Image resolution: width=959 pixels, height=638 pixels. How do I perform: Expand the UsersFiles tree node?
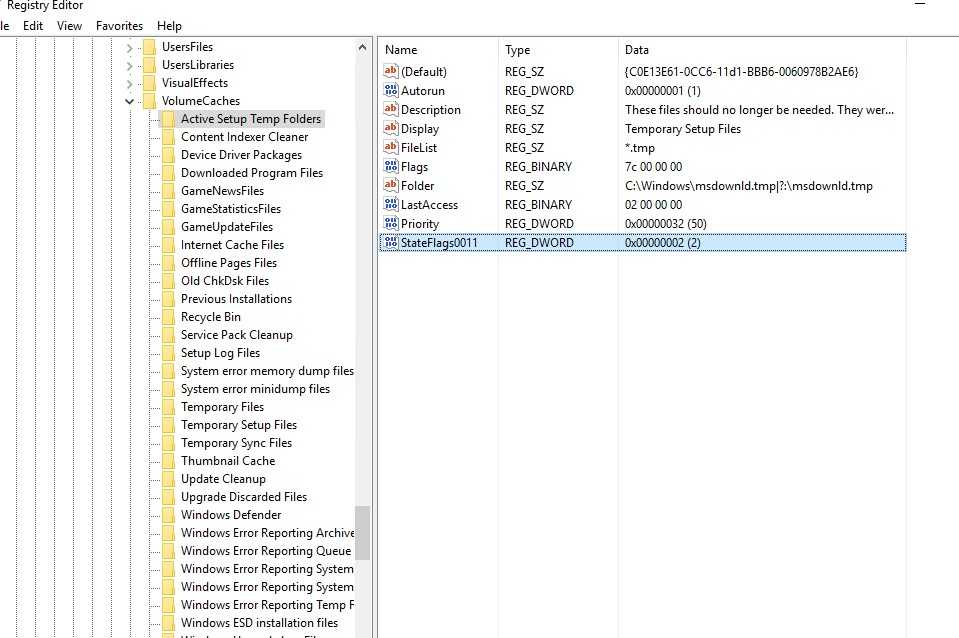pyautogui.click(x=130, y=47)
